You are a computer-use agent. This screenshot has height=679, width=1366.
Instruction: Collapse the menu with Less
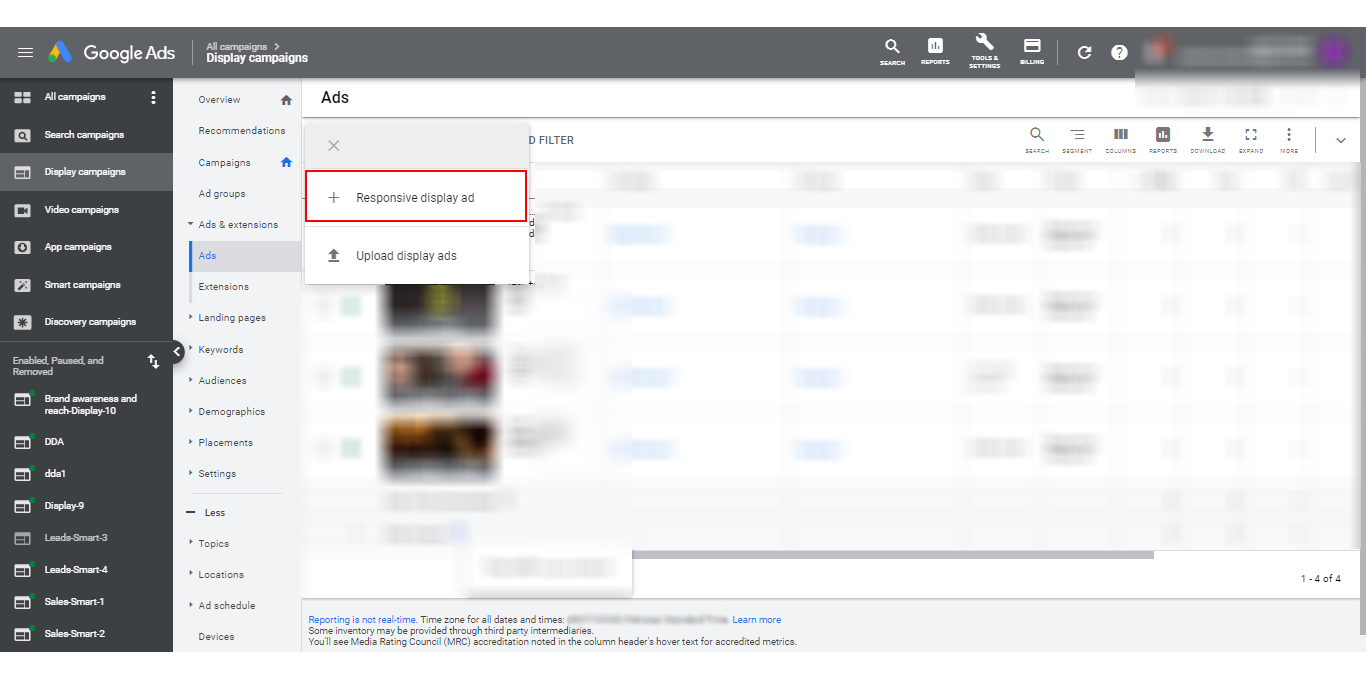tap(206, 513)
